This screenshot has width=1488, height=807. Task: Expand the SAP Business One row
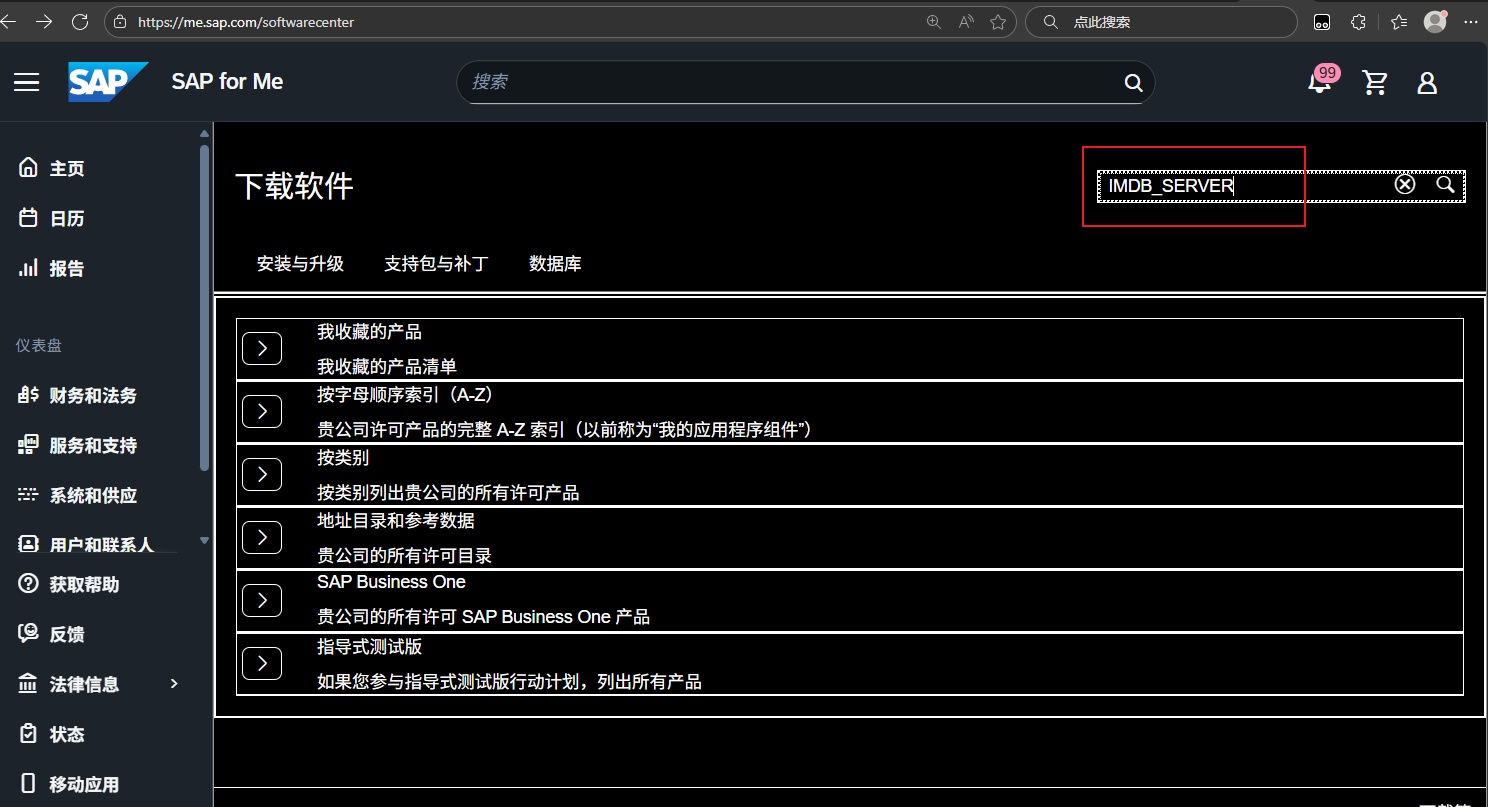coord(262,600)
